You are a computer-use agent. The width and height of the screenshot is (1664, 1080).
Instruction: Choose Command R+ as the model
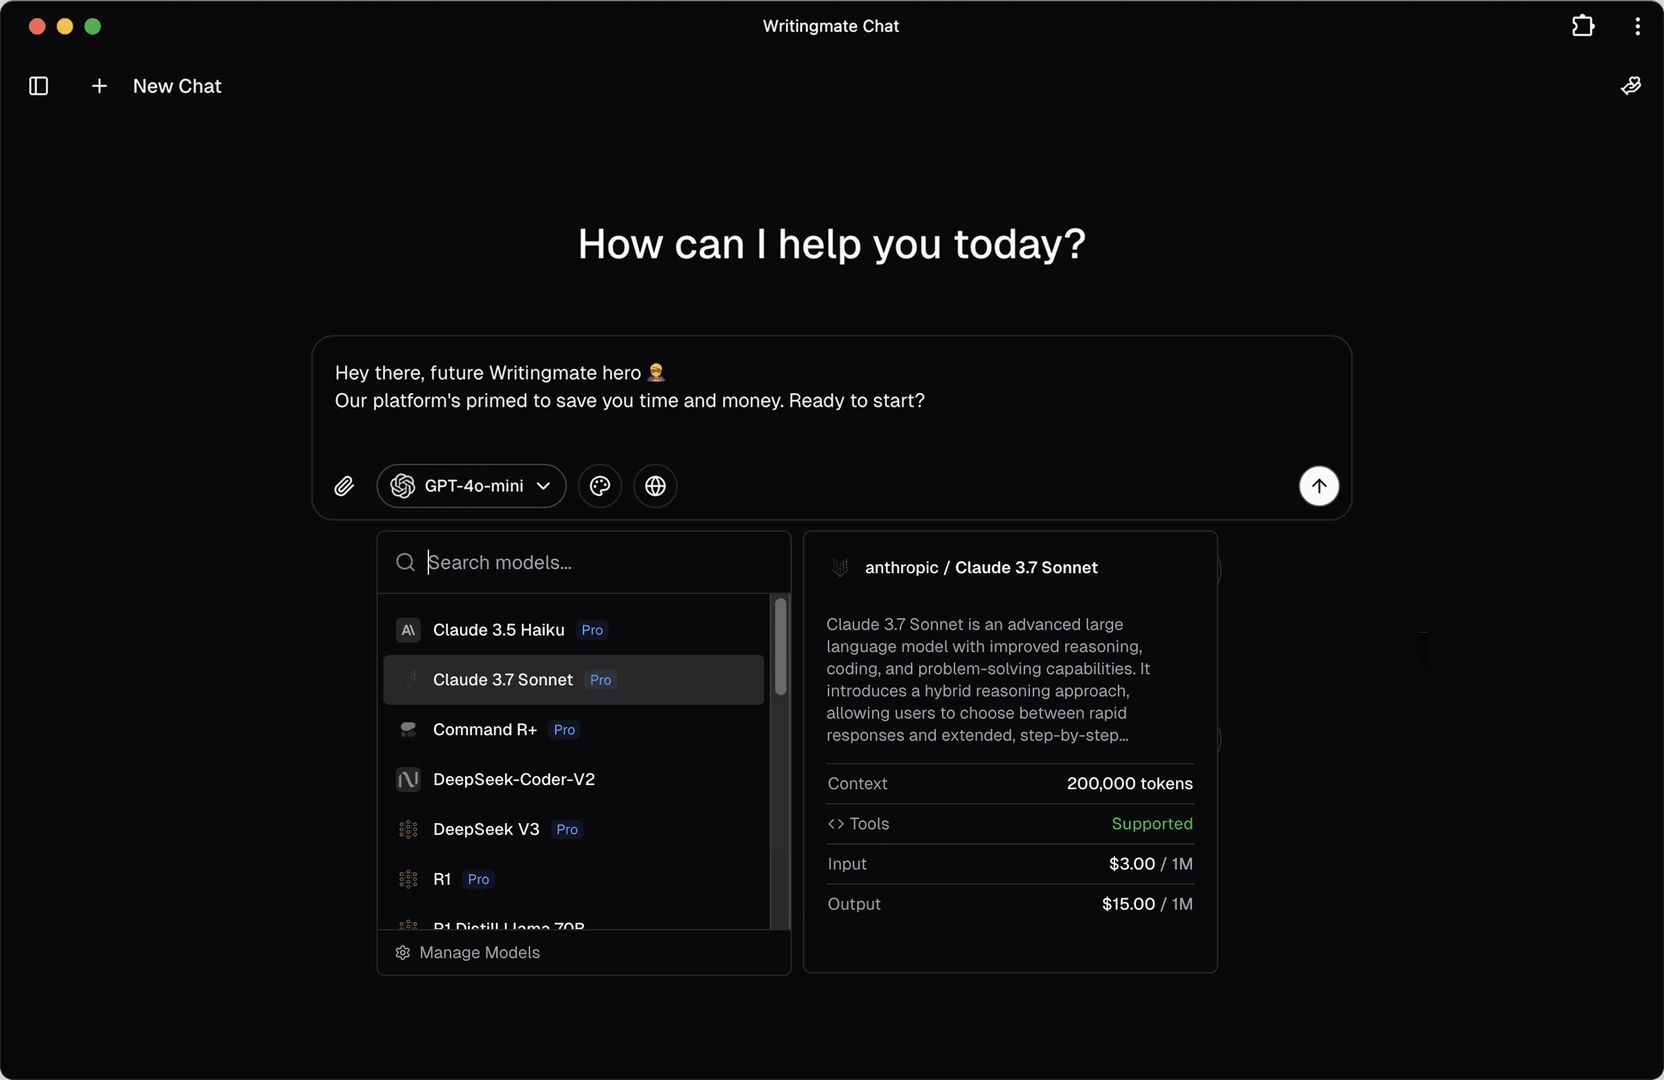click(484, 729)
